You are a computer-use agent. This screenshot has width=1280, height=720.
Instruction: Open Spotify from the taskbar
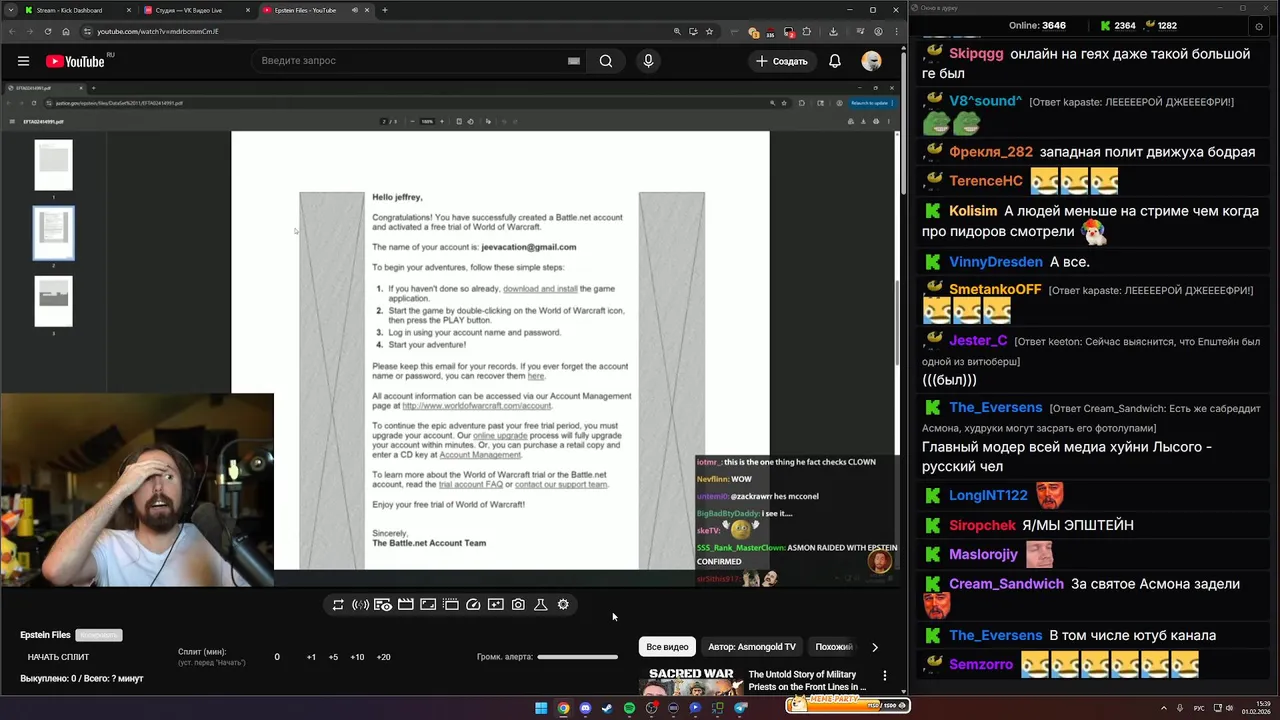[629, 708]
